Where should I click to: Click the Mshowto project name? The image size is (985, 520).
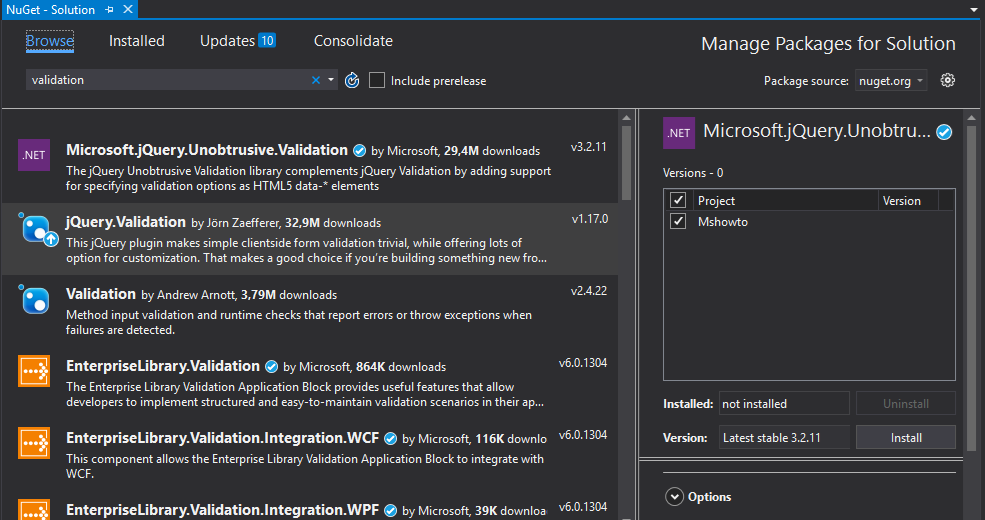click(x=722, y=222)
